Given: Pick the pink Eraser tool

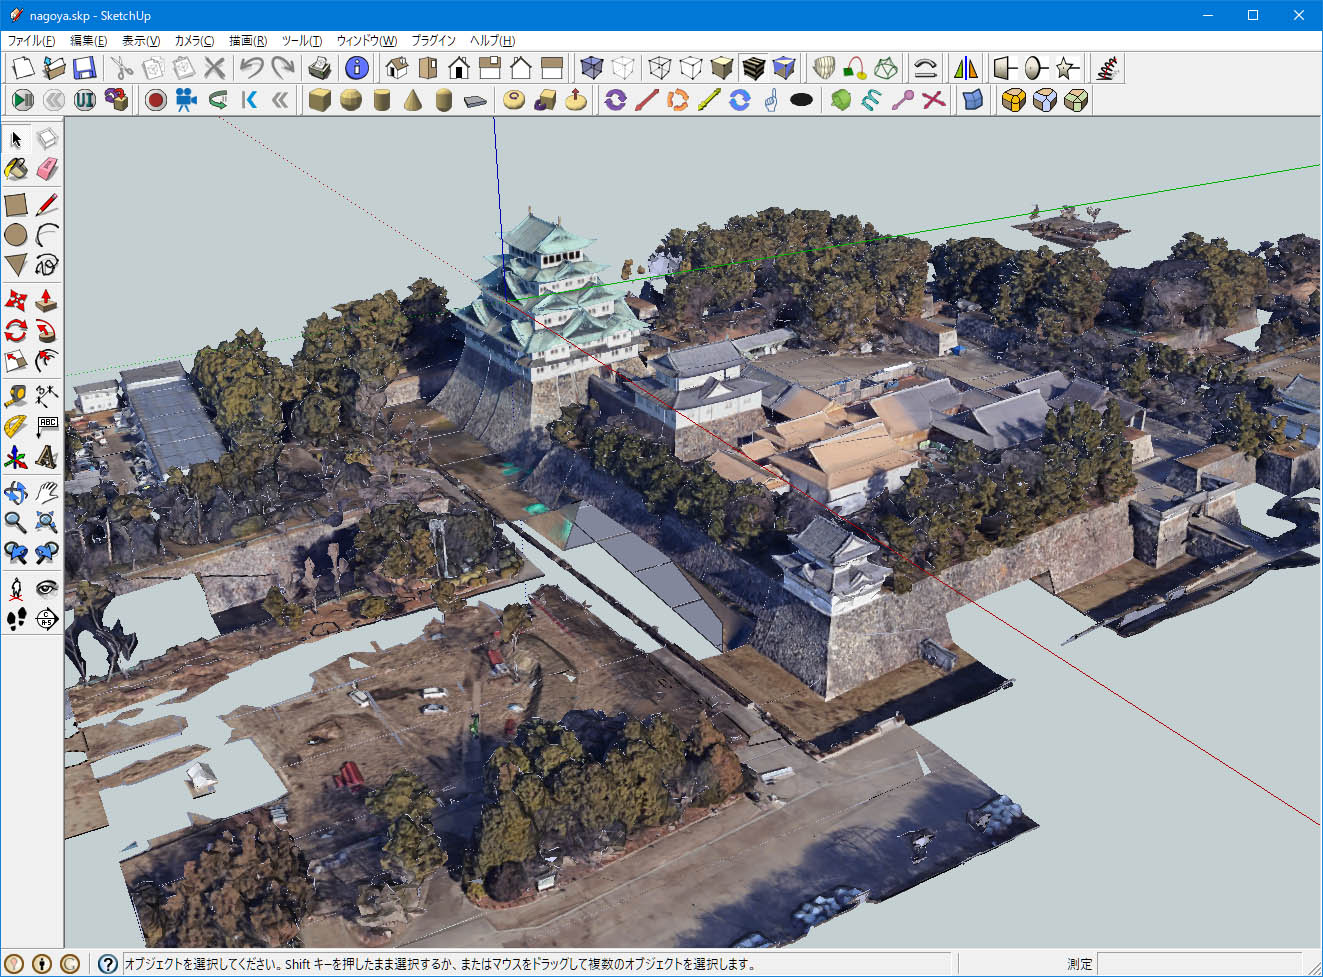Looking at the screenshot, I should pos(47,169).
